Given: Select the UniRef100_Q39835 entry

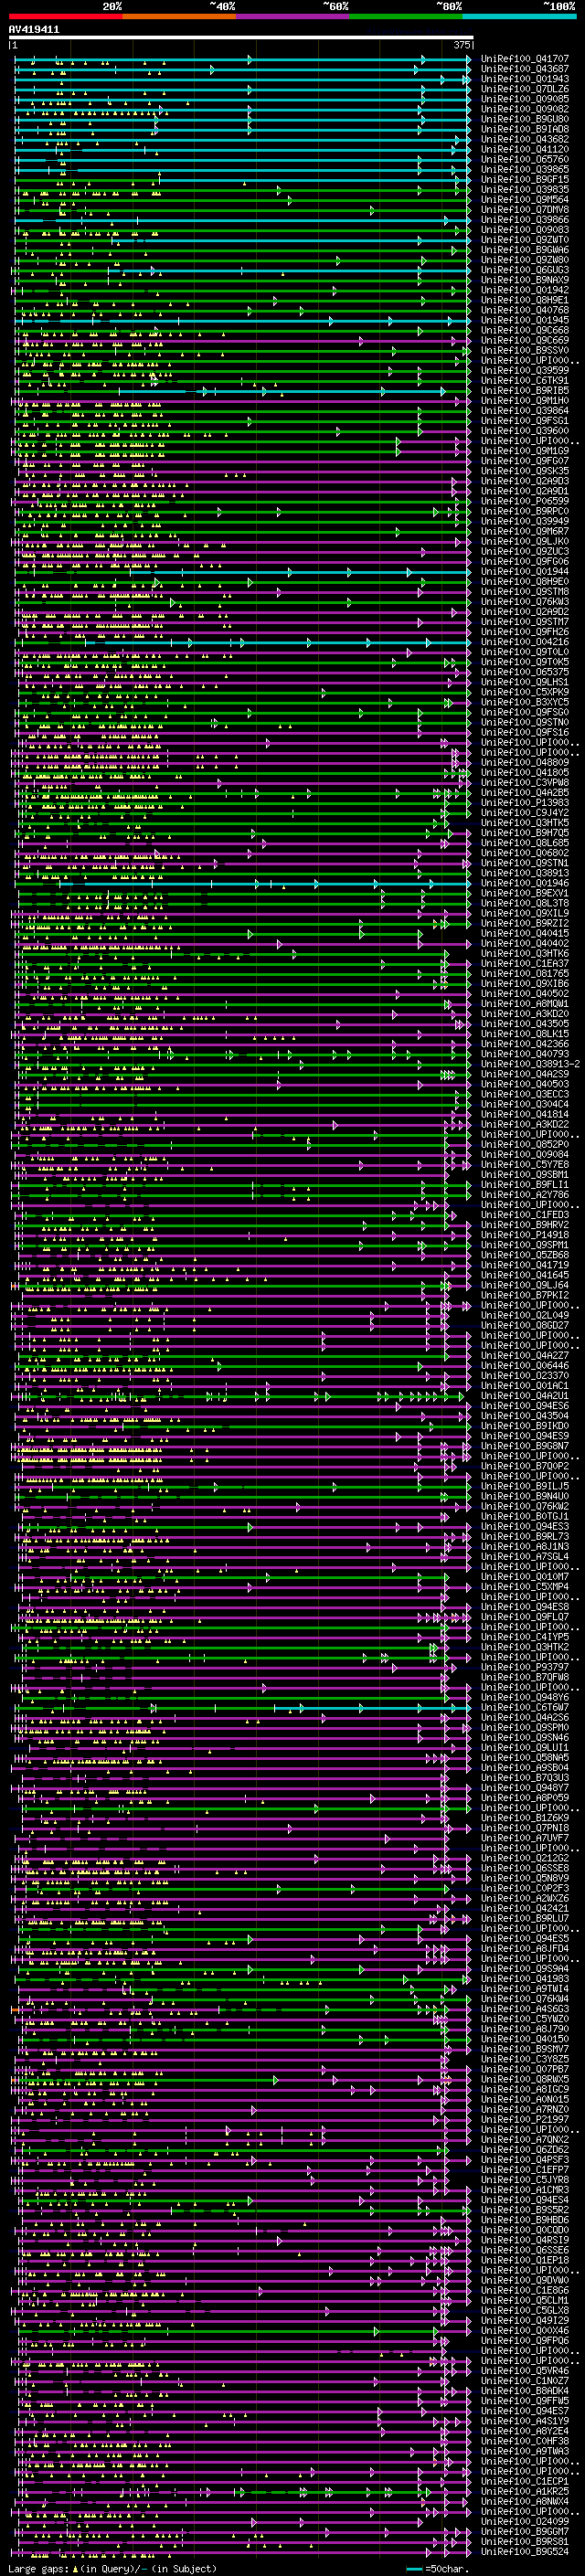Looking at the screenshot, I should click(x=524, y=190).
